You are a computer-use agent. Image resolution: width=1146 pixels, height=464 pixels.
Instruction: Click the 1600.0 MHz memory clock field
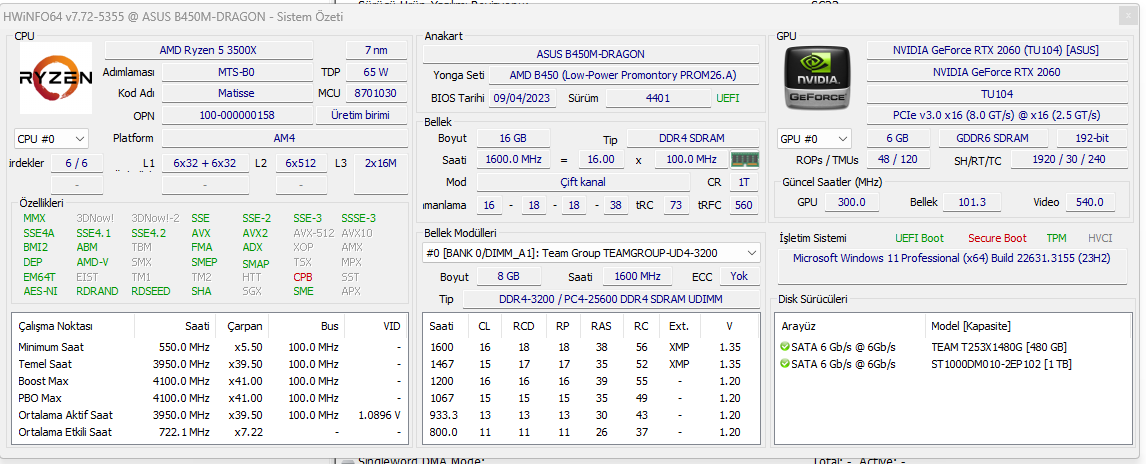click(x=513, y=159)
